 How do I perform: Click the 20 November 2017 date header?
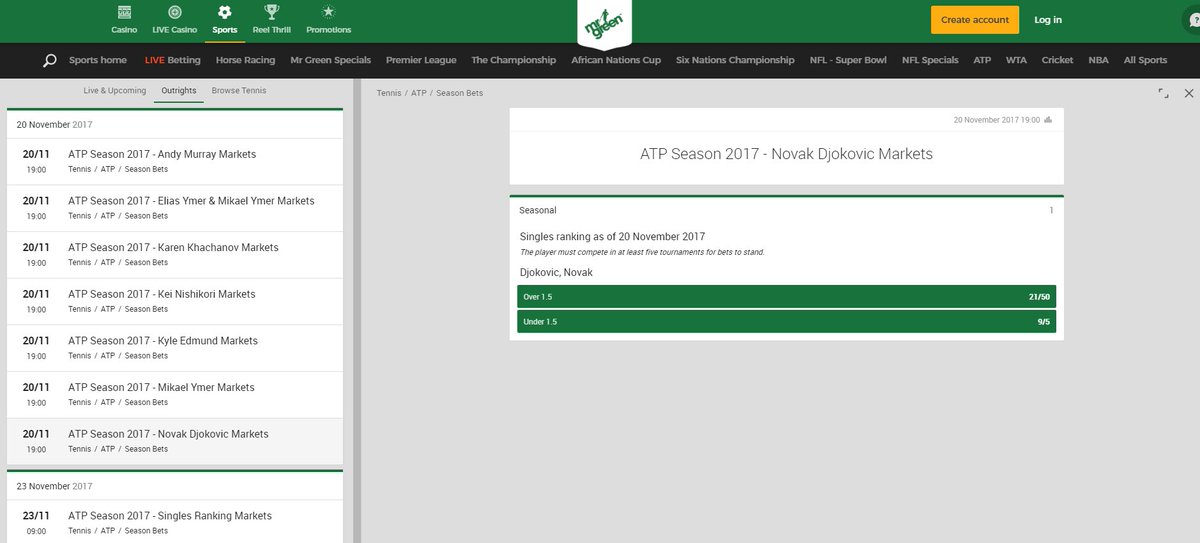tap(175, 125)
